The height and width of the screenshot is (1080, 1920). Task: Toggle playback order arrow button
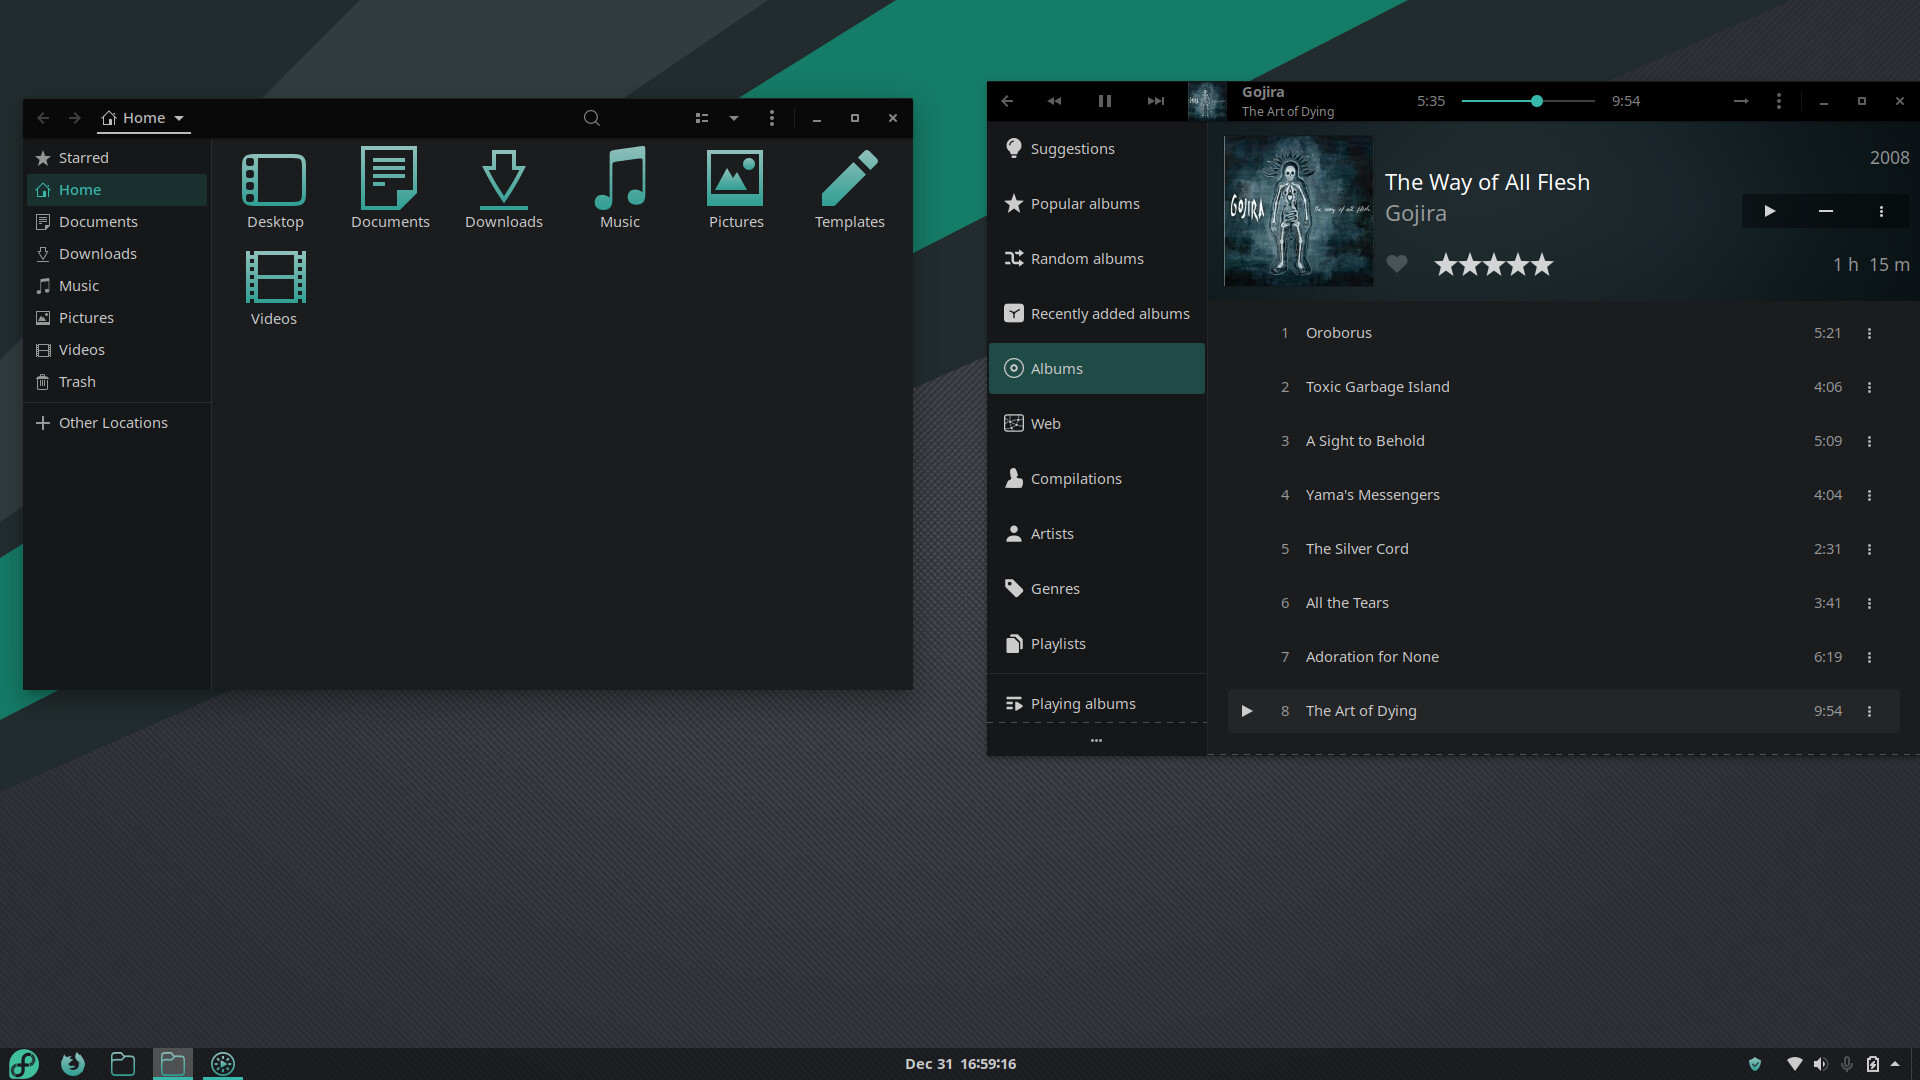[1741, 101]
